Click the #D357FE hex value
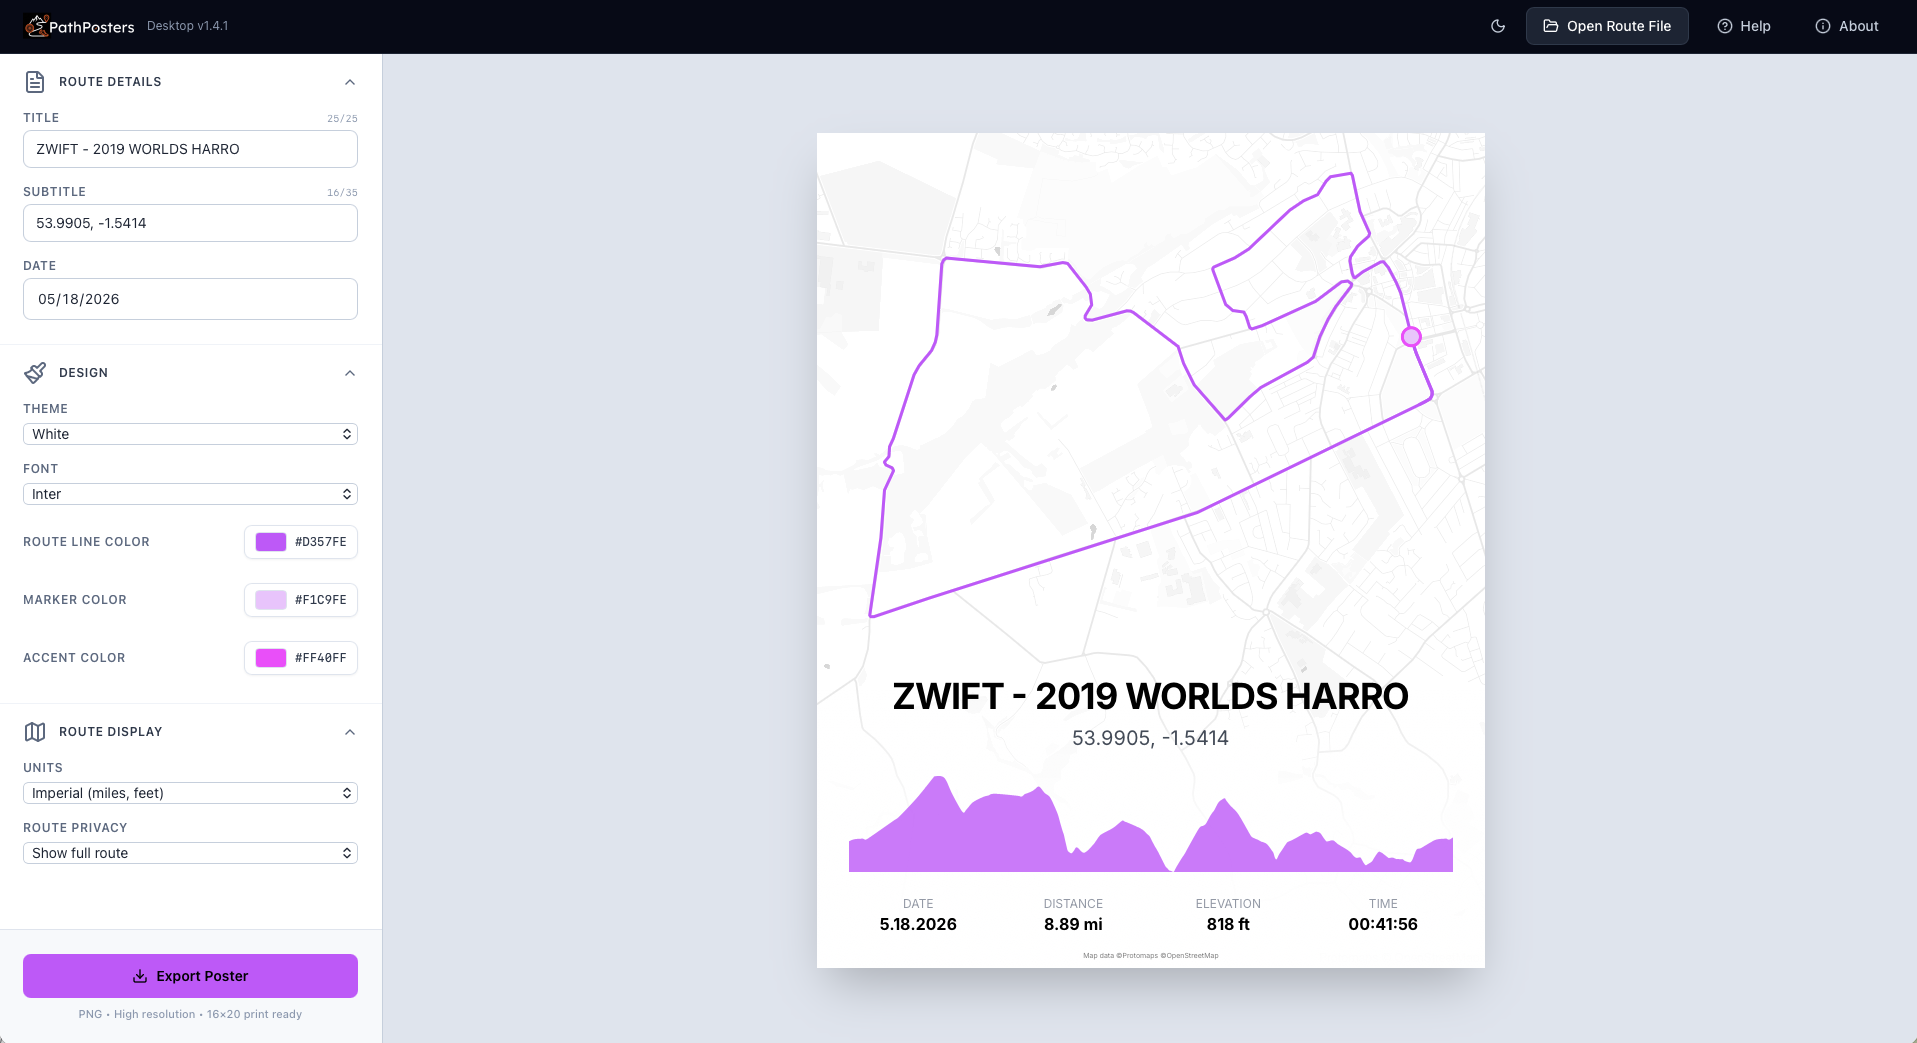This screenshot has width=1917, height=1043. click(x=321, y=542)
